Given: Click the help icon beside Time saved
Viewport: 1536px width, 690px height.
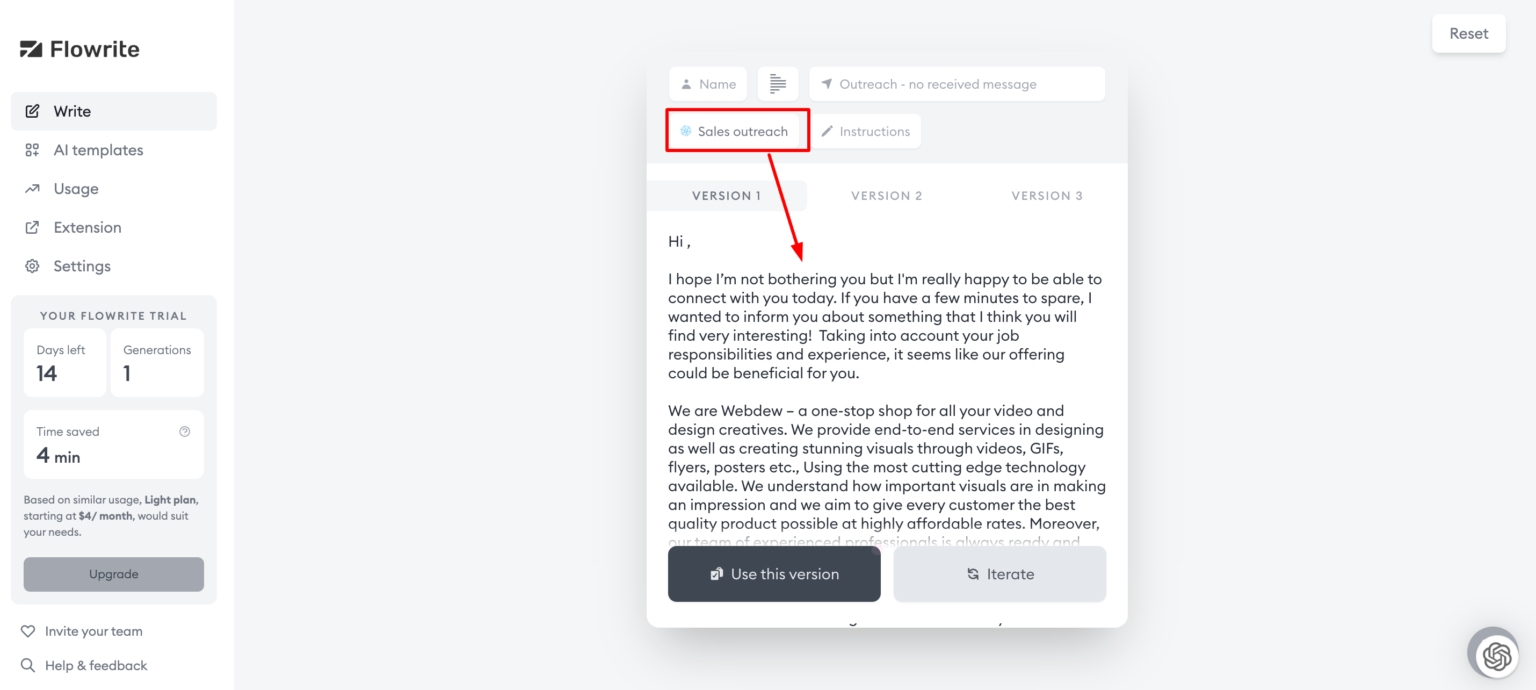Looking at the screenshot, I should [184, 432].
